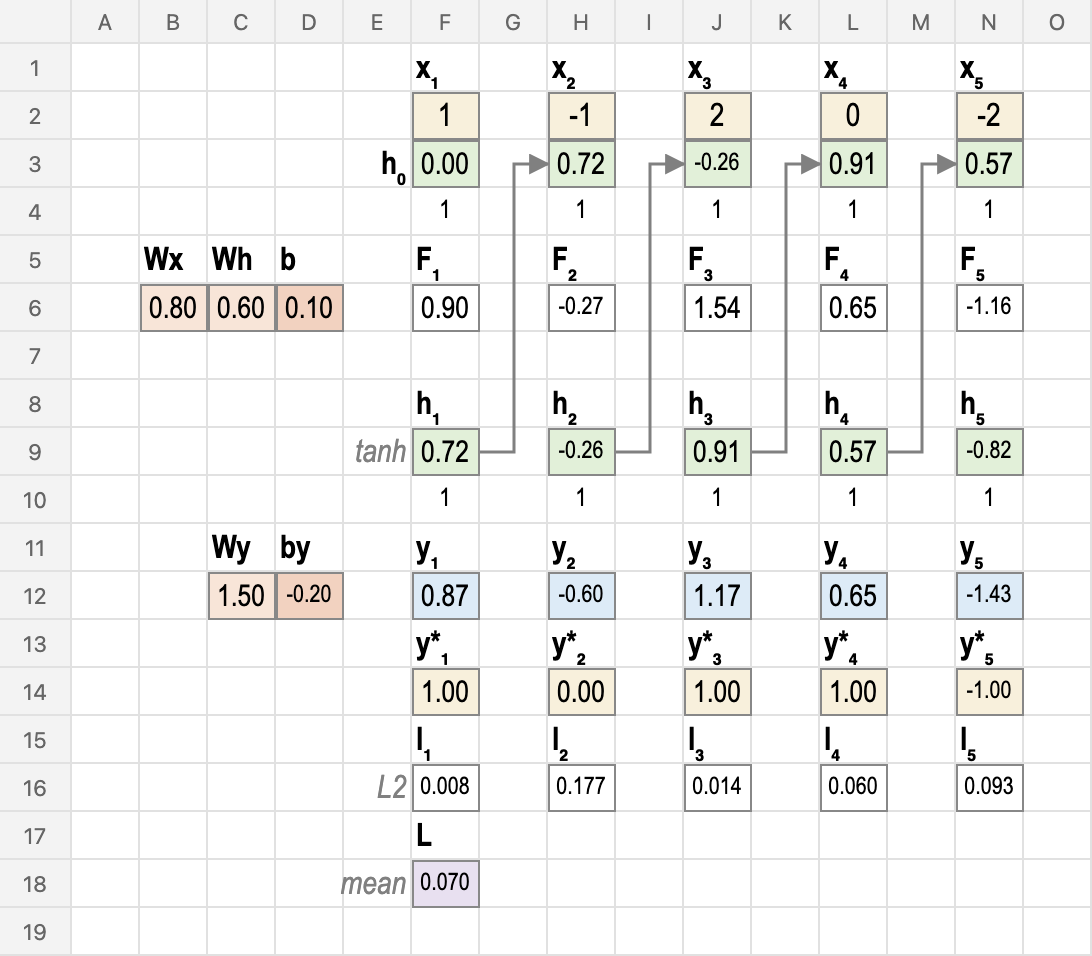Select the Wx weight cell 0.80
Viewport: 1092px width, 956px height.
pos(173,308)
